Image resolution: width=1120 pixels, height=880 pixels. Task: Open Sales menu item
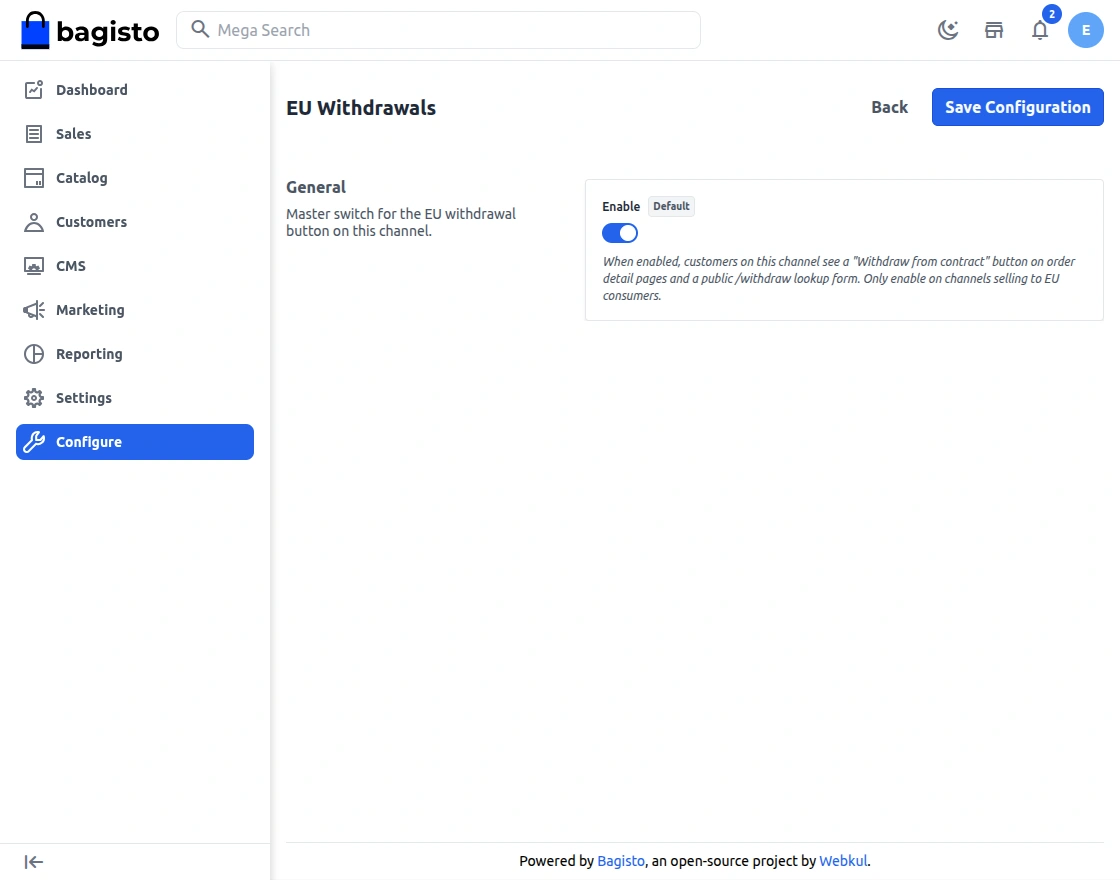click(135, 134)
